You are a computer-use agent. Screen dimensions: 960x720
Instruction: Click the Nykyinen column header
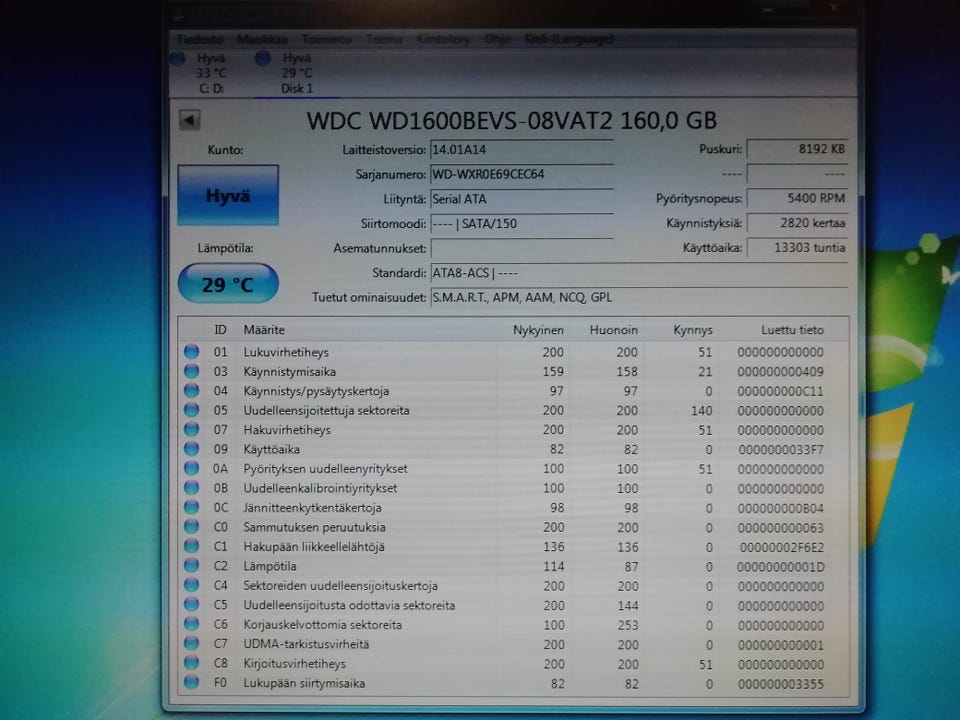tap(538, 330)
